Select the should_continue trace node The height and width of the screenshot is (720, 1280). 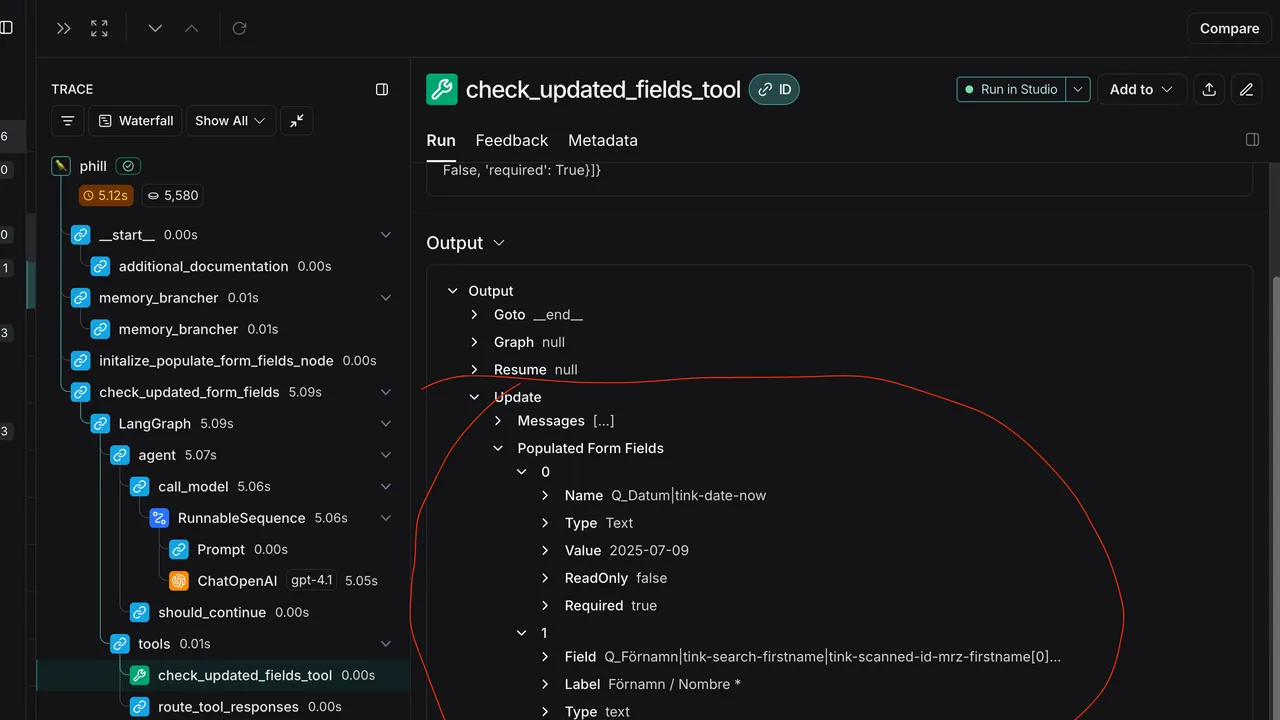212,612
